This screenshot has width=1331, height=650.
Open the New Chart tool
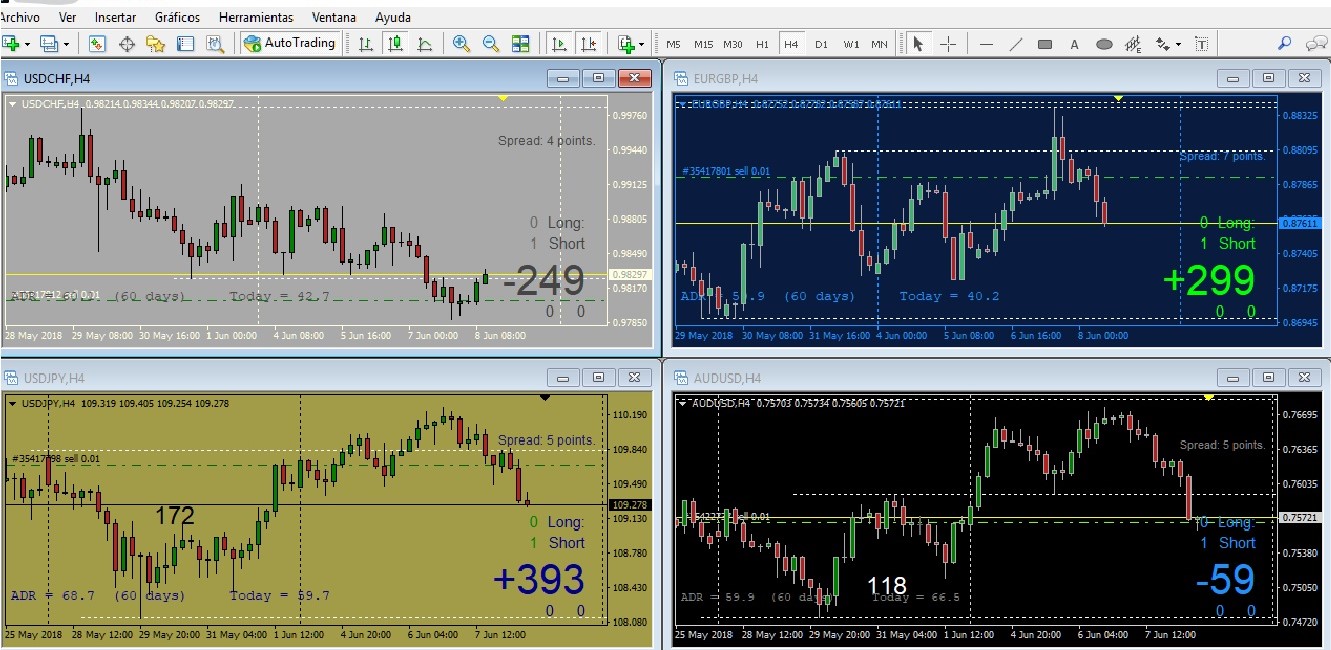click(x=12, y=43)
